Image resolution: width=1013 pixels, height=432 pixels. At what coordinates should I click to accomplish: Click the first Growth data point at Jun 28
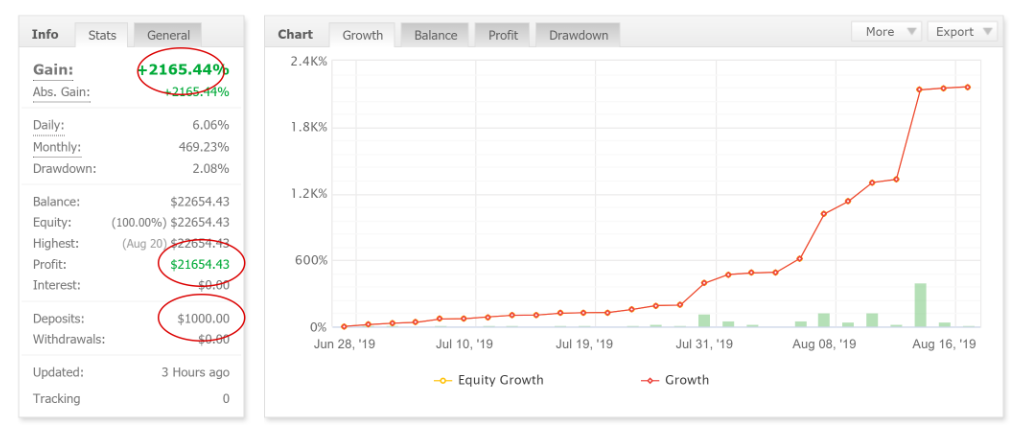344,326
